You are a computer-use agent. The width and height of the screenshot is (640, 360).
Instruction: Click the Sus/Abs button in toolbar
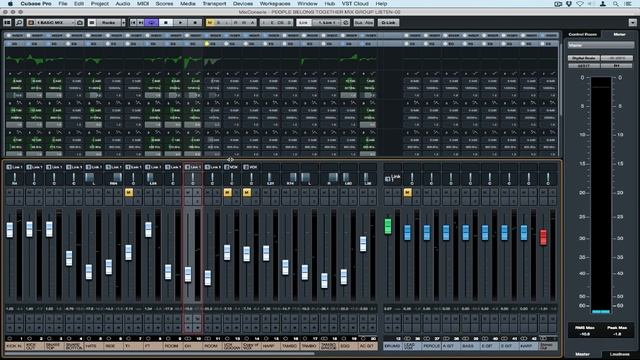click(x=364, y=22)
